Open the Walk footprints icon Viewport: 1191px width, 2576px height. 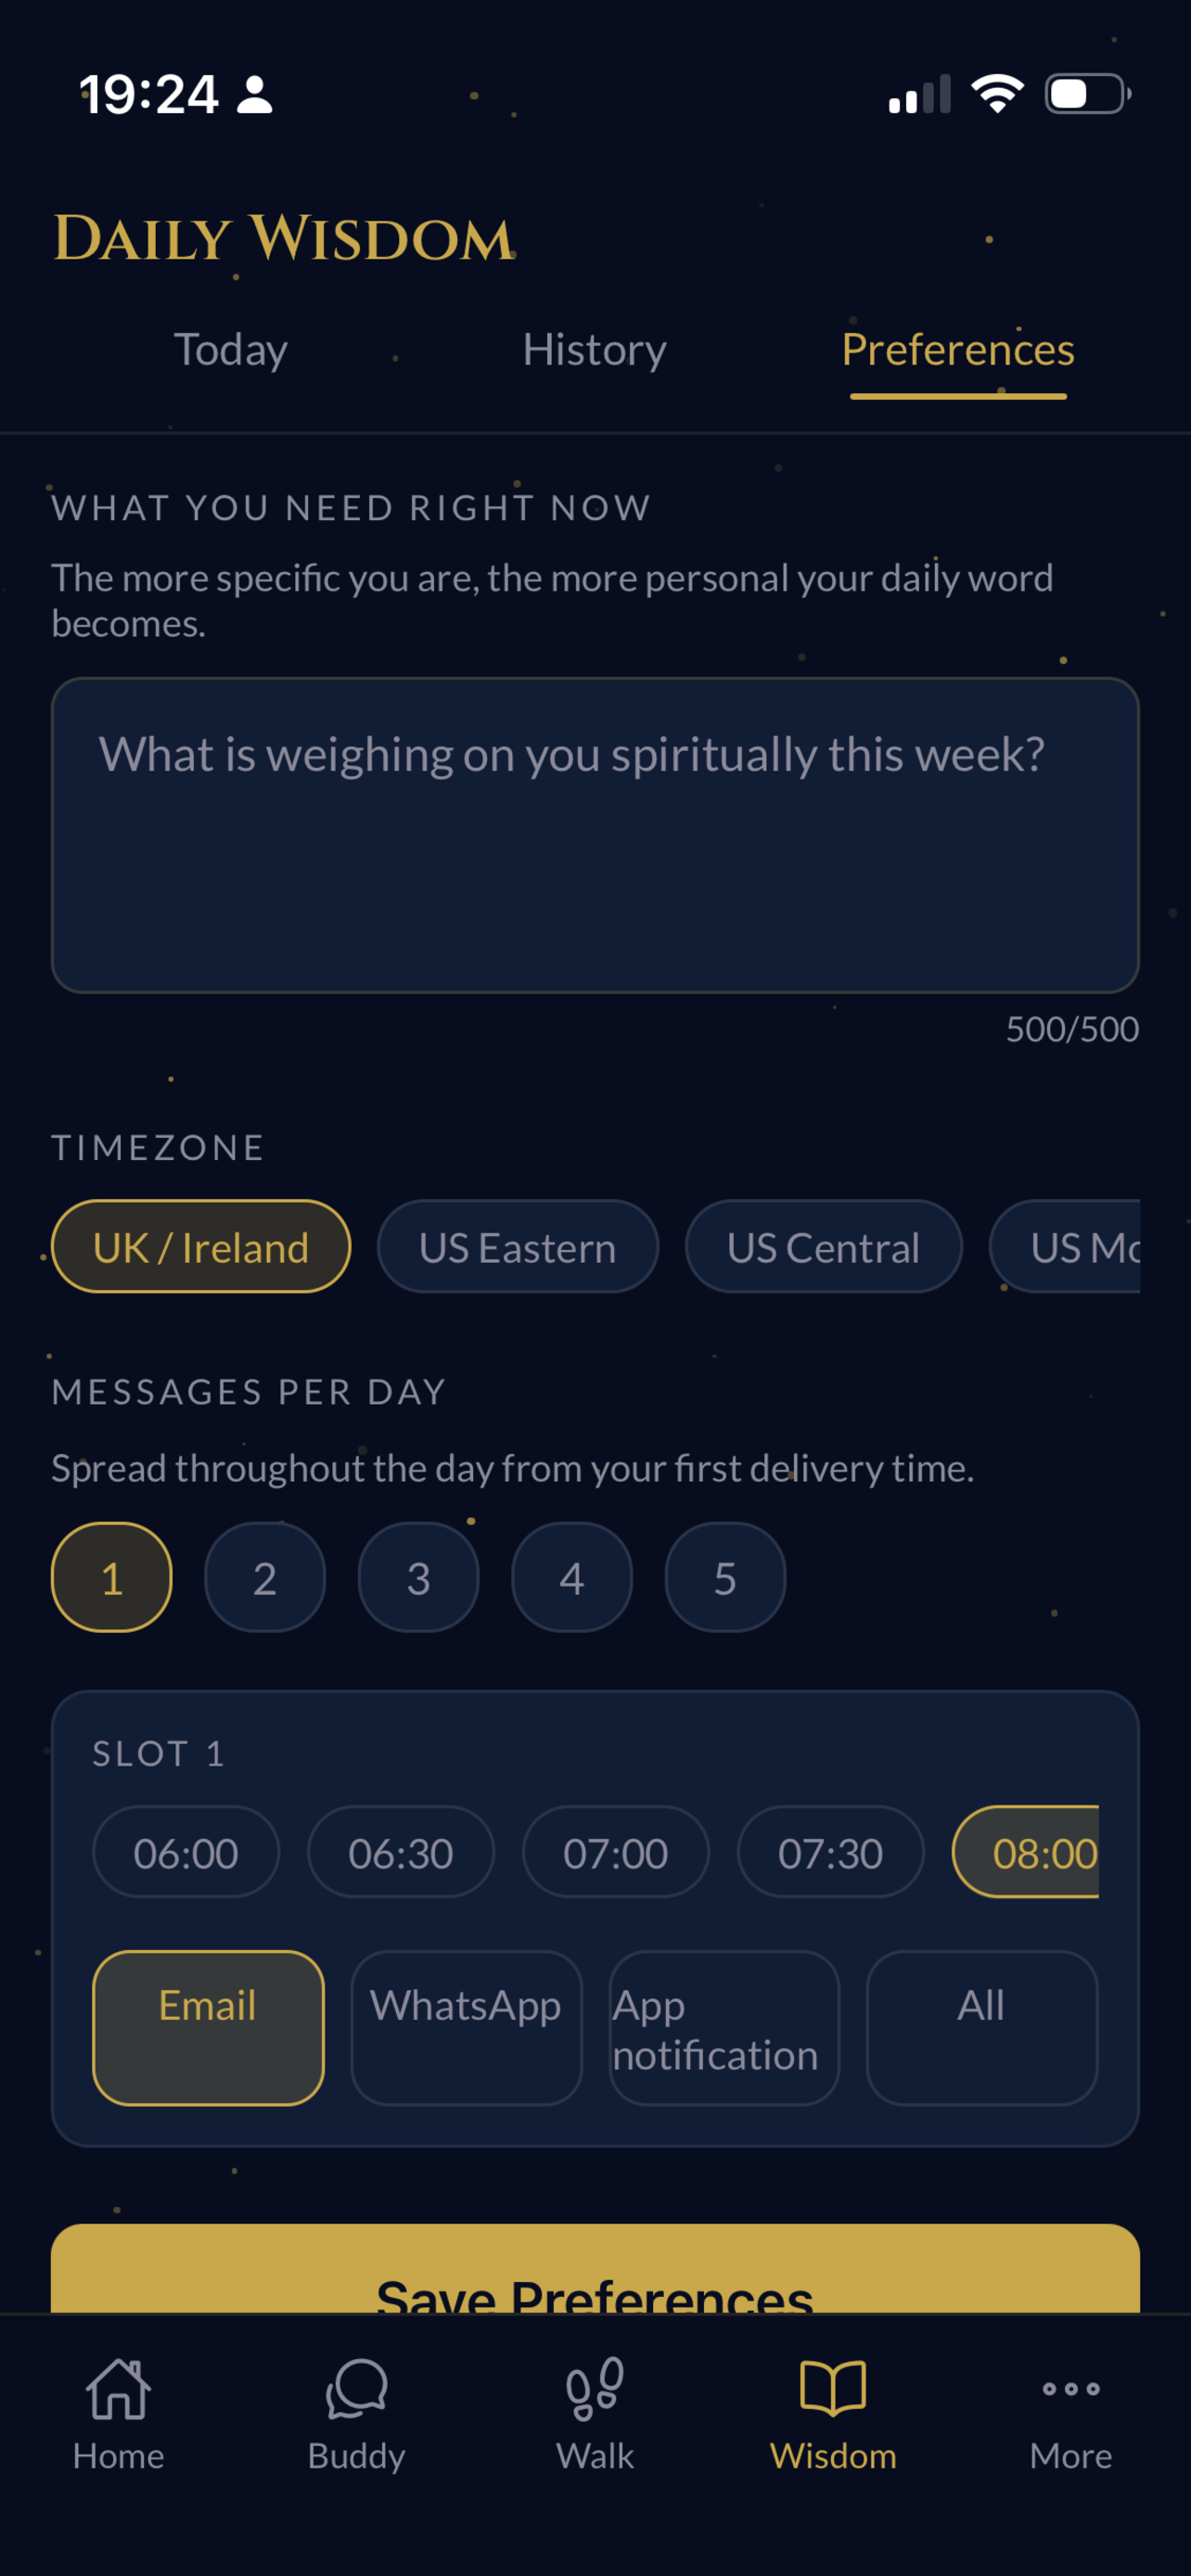[x=595, y=2389]
